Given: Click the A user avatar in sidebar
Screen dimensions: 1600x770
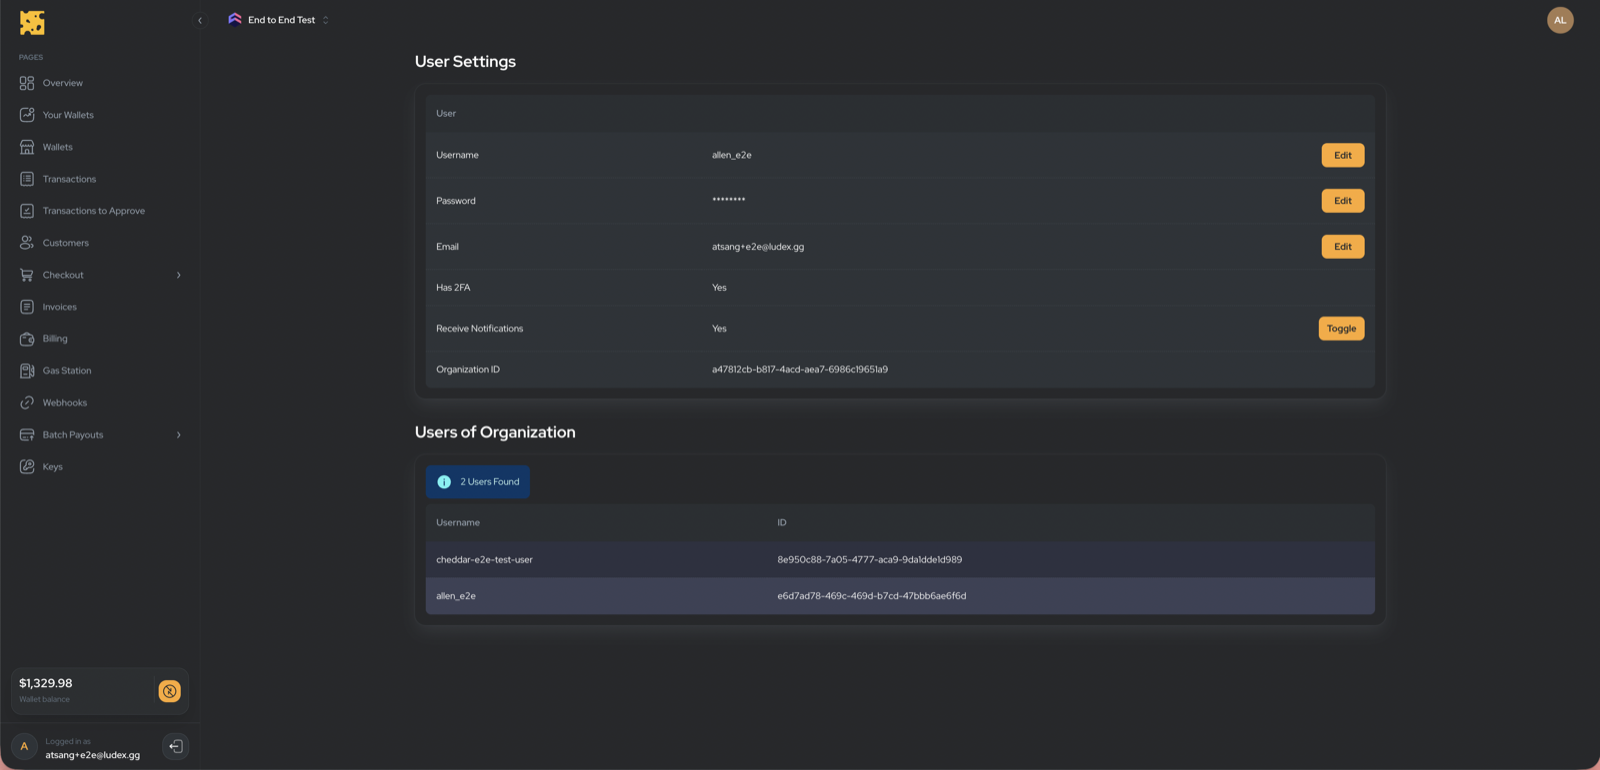Looking at the screenshot, I should pyautogui.click(x=24, y=746).
